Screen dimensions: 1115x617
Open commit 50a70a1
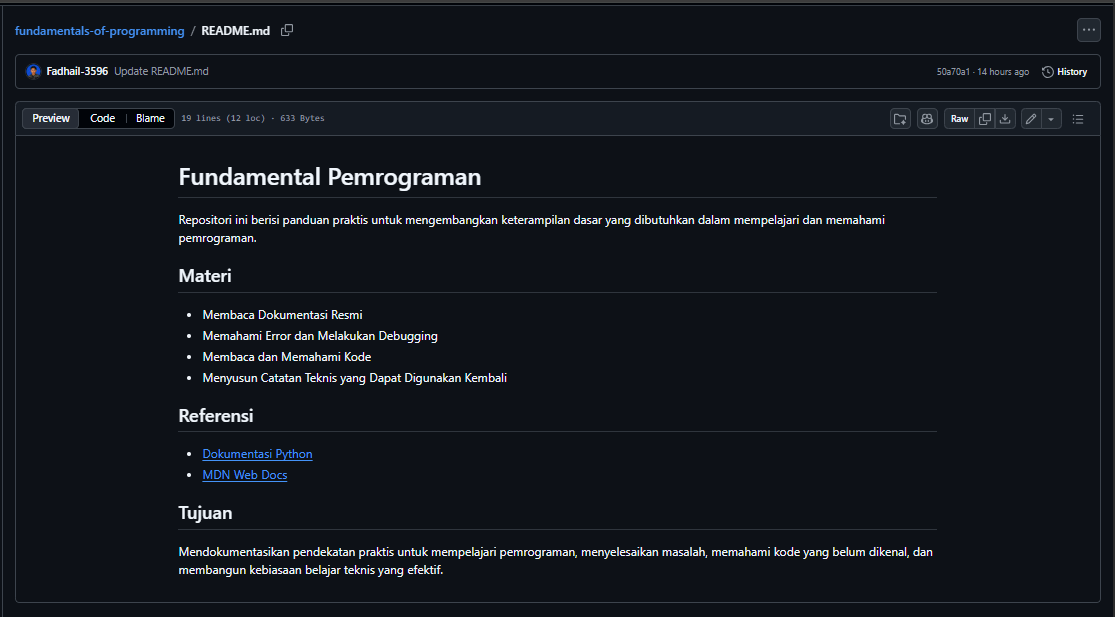[x=953, y=72]
